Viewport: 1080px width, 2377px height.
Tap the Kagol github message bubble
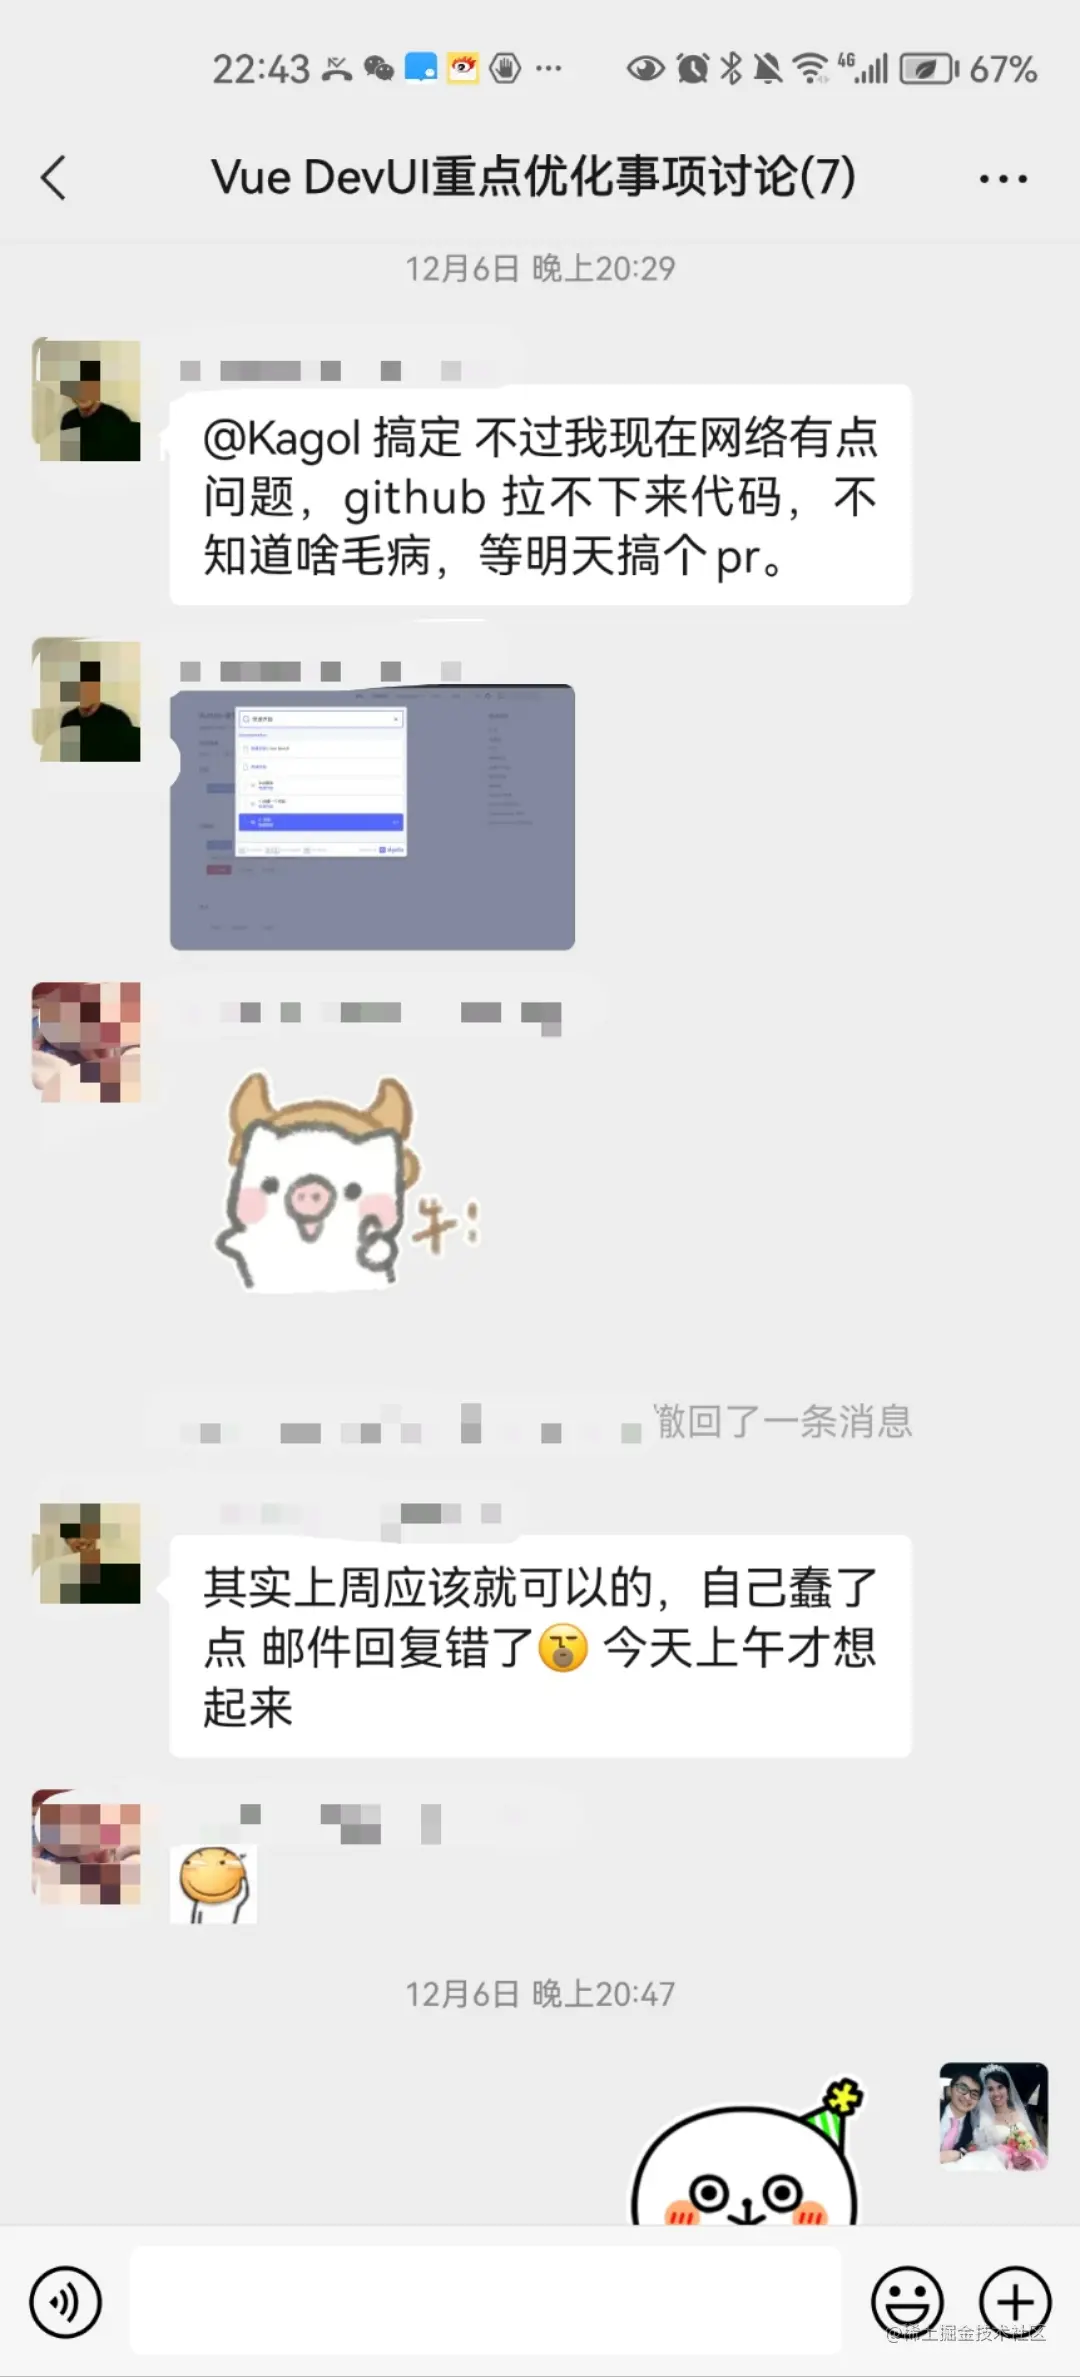[x=540, y=495]
